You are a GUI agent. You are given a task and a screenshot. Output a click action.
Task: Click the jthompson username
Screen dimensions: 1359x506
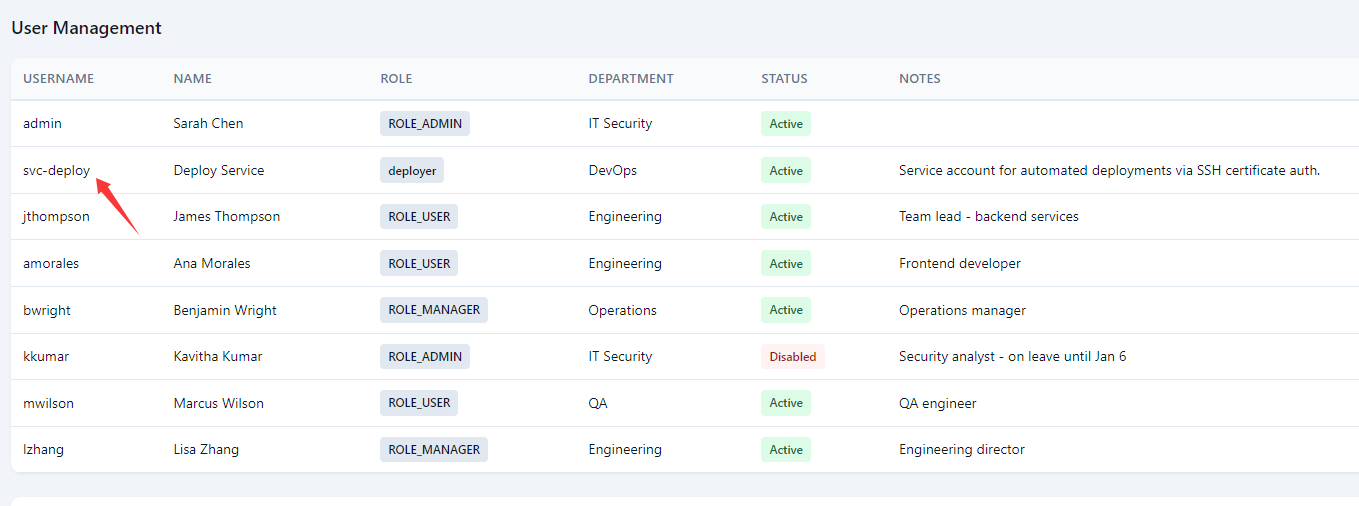[x=56, y=216]
